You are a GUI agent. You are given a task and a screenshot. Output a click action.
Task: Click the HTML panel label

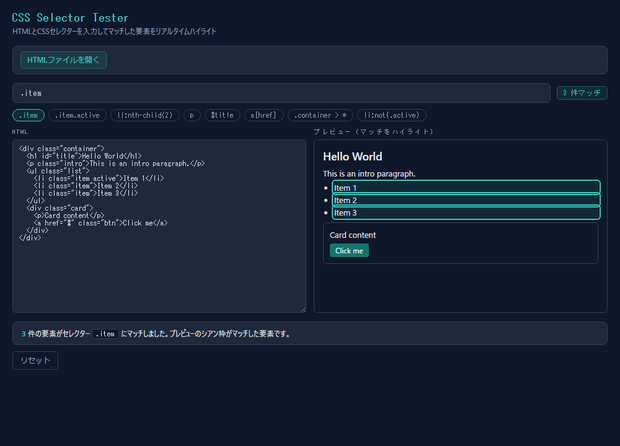[x=20, y=132]
